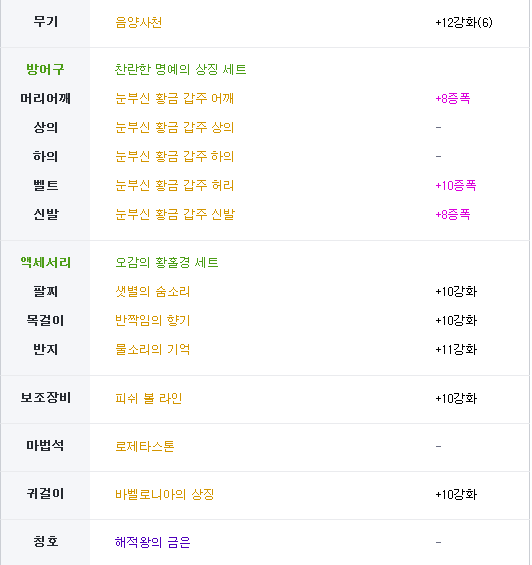Open 해적왕의 금은 title link

click(152, 542)
